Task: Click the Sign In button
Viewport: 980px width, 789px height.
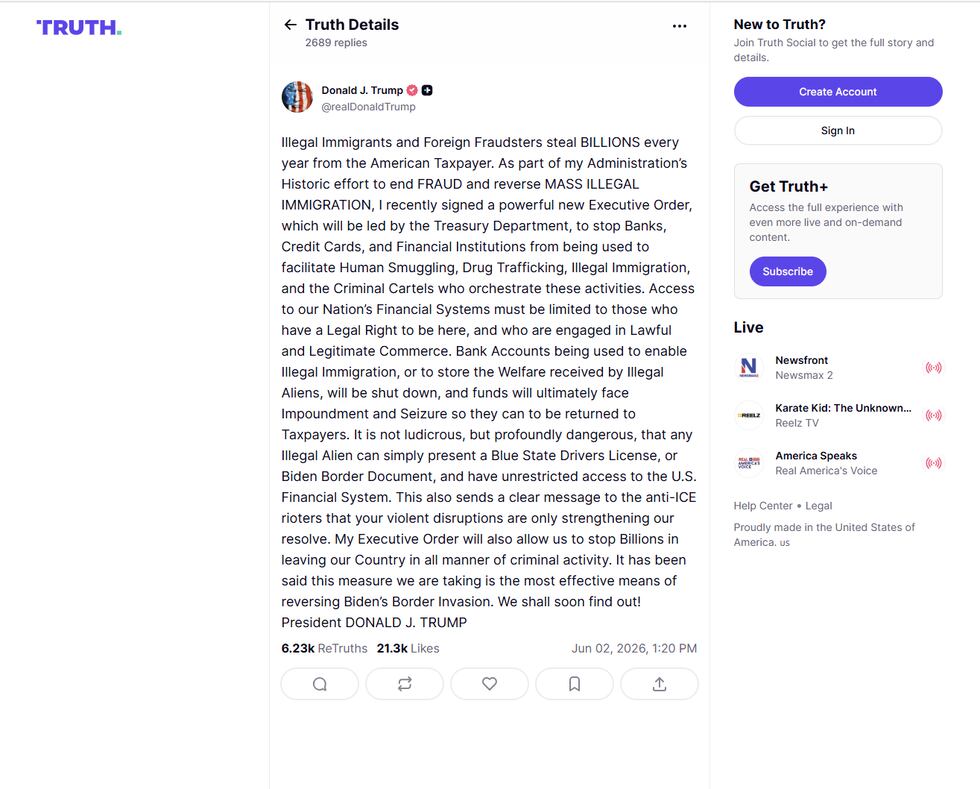Action: 838,131
